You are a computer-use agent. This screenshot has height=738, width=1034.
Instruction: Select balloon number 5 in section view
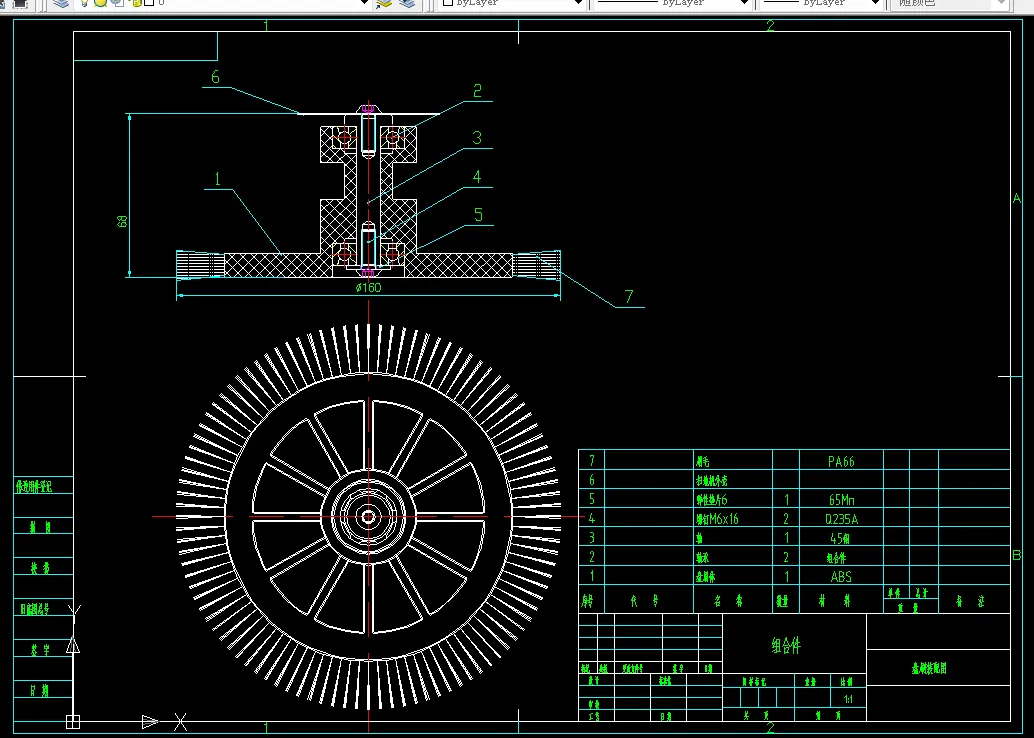[x=478, y=215]
